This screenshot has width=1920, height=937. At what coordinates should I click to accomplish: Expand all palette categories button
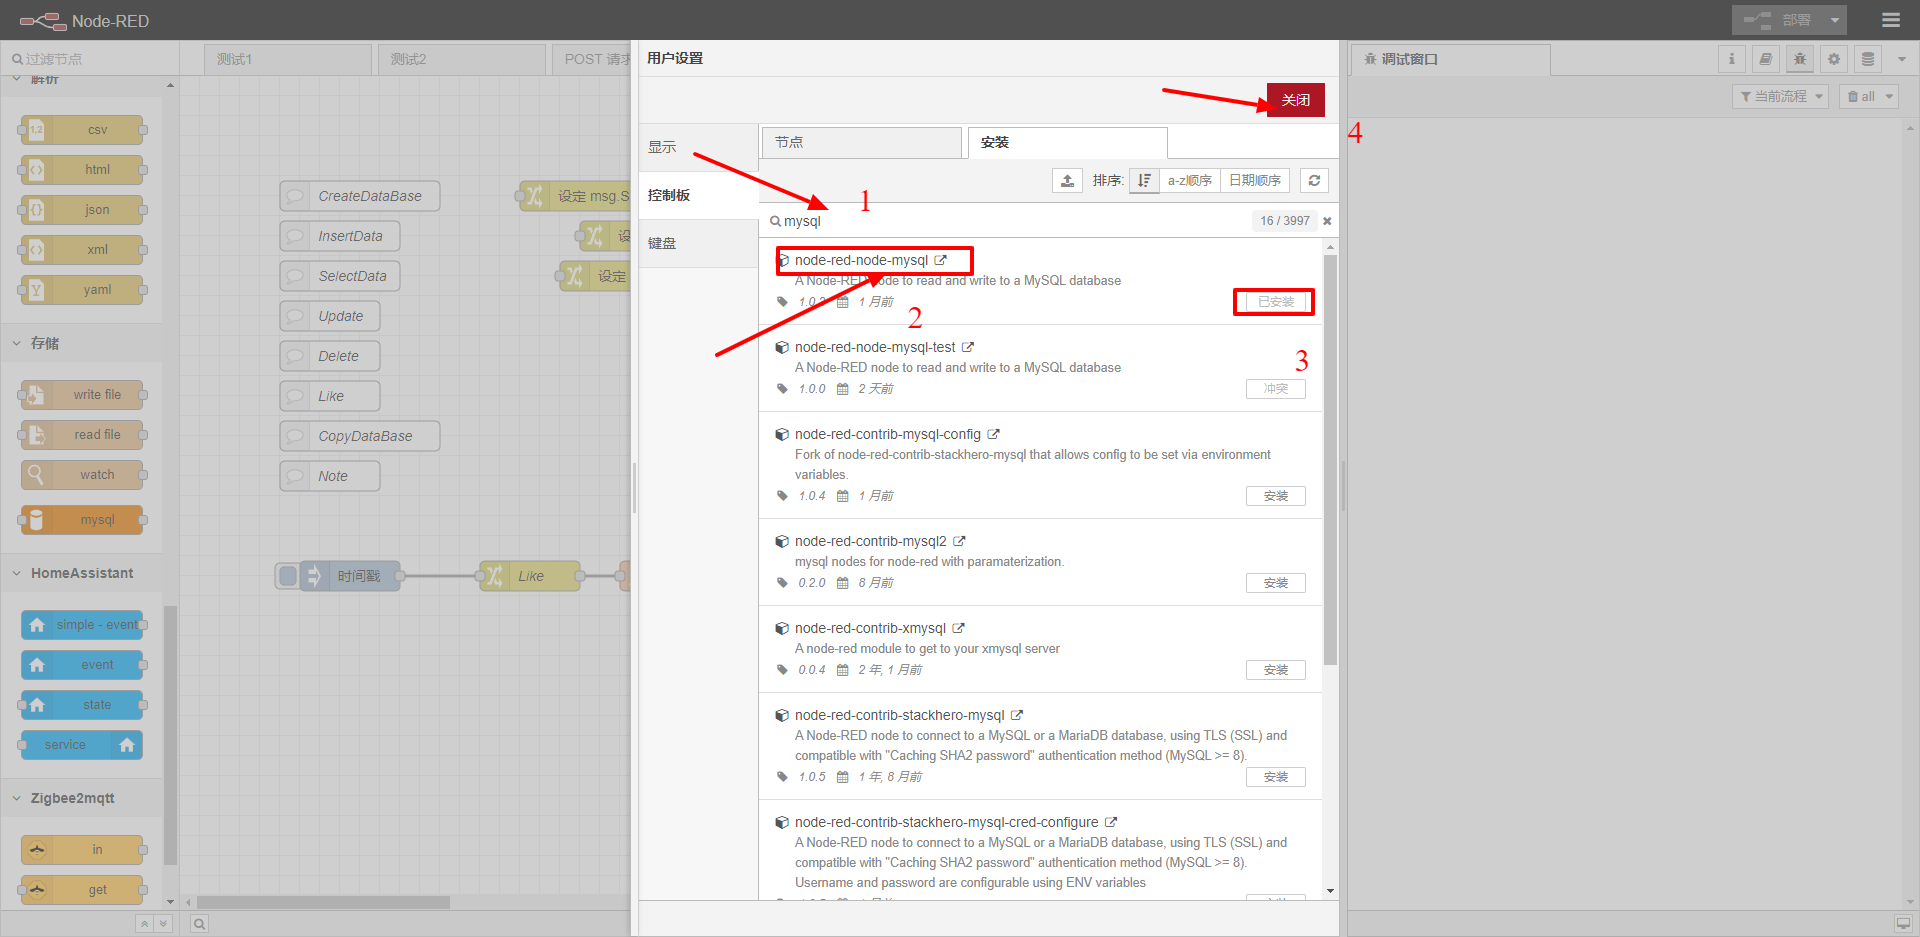[163, 924]
